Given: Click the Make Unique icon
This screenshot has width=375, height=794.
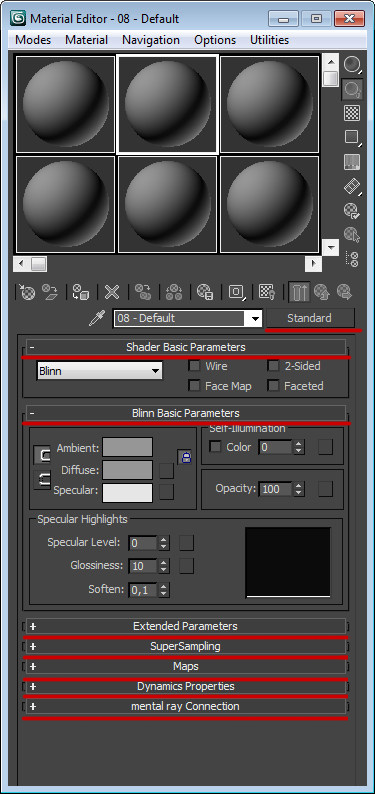Looking at the screenshot, I should 174,292.
